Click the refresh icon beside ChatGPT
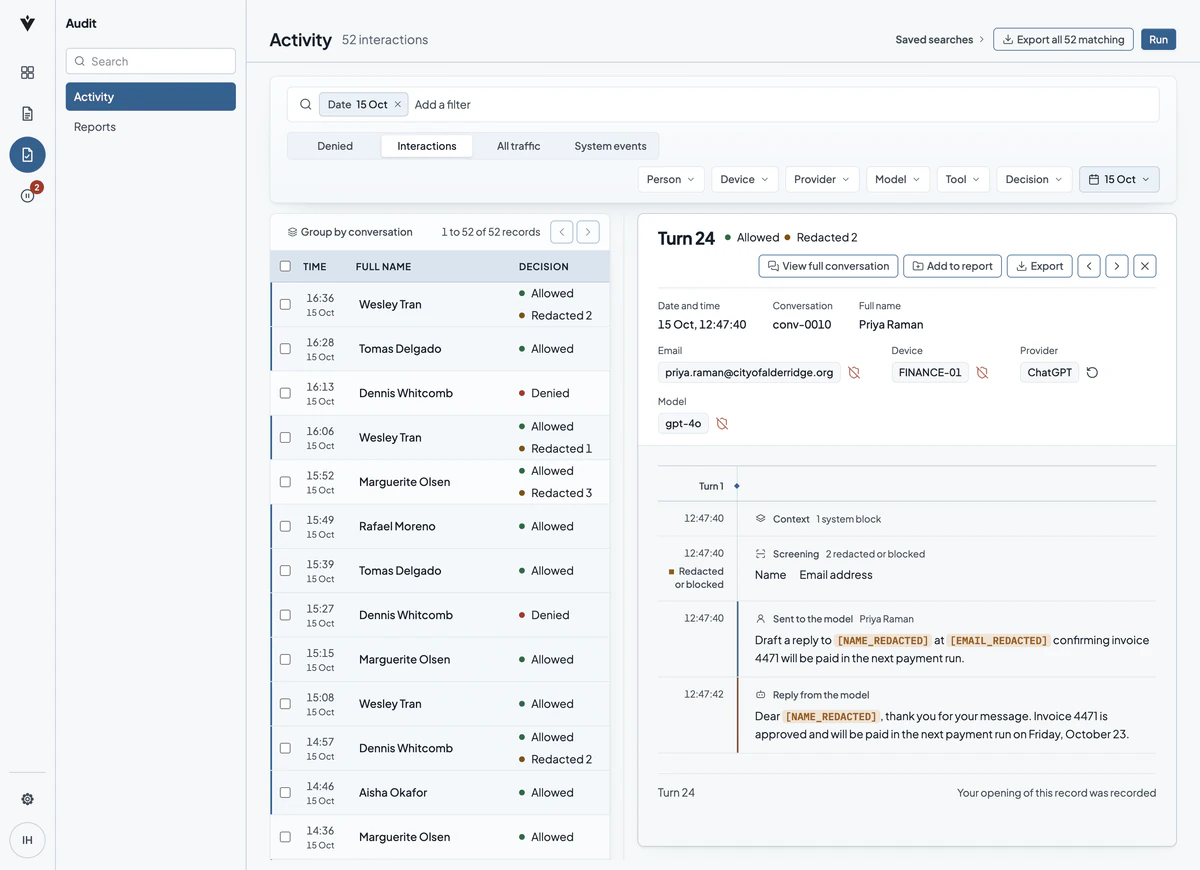1200x870 pixels. (1092, 373)
